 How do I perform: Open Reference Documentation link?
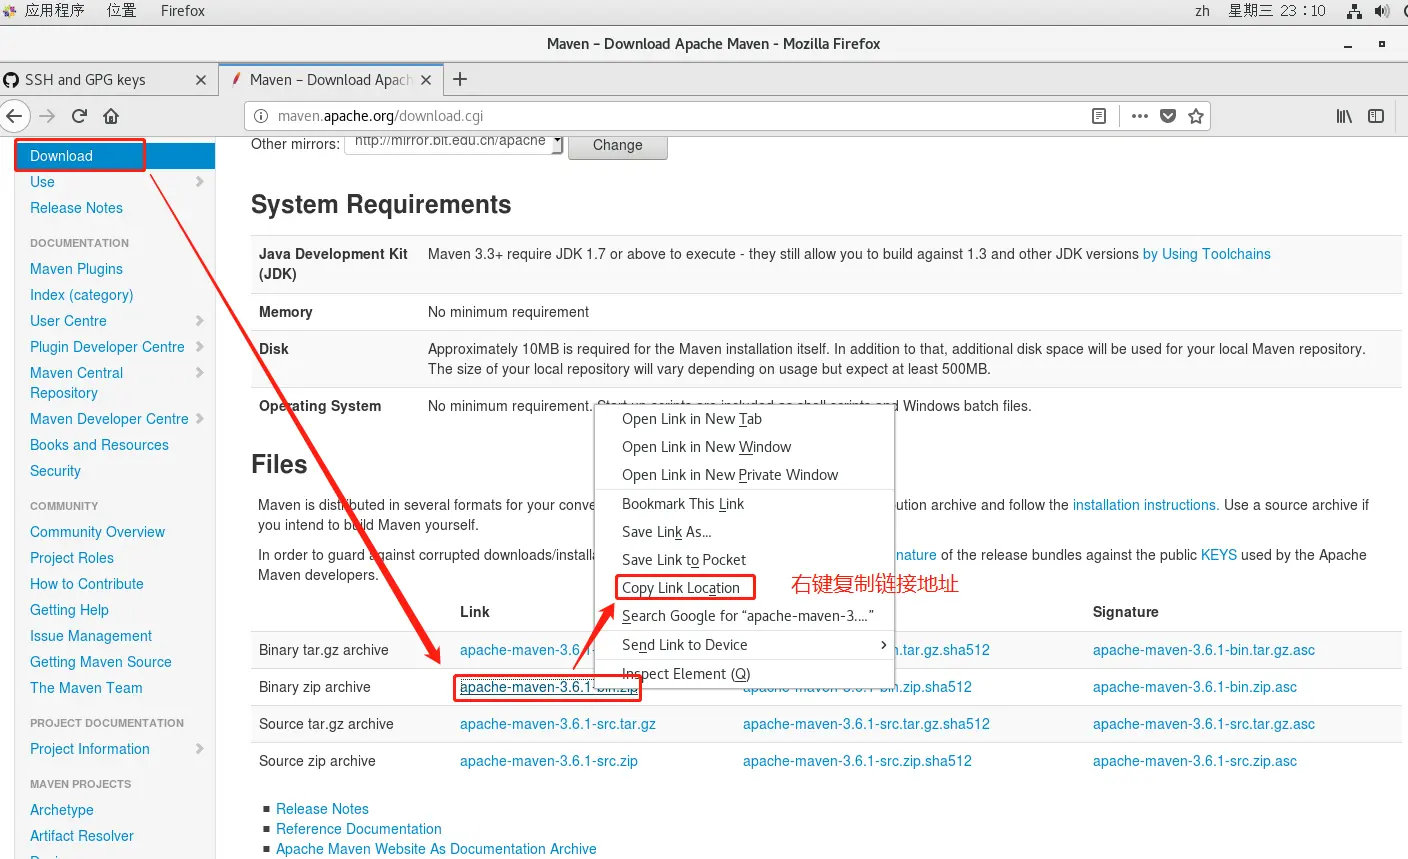click(x=359, y=829)
